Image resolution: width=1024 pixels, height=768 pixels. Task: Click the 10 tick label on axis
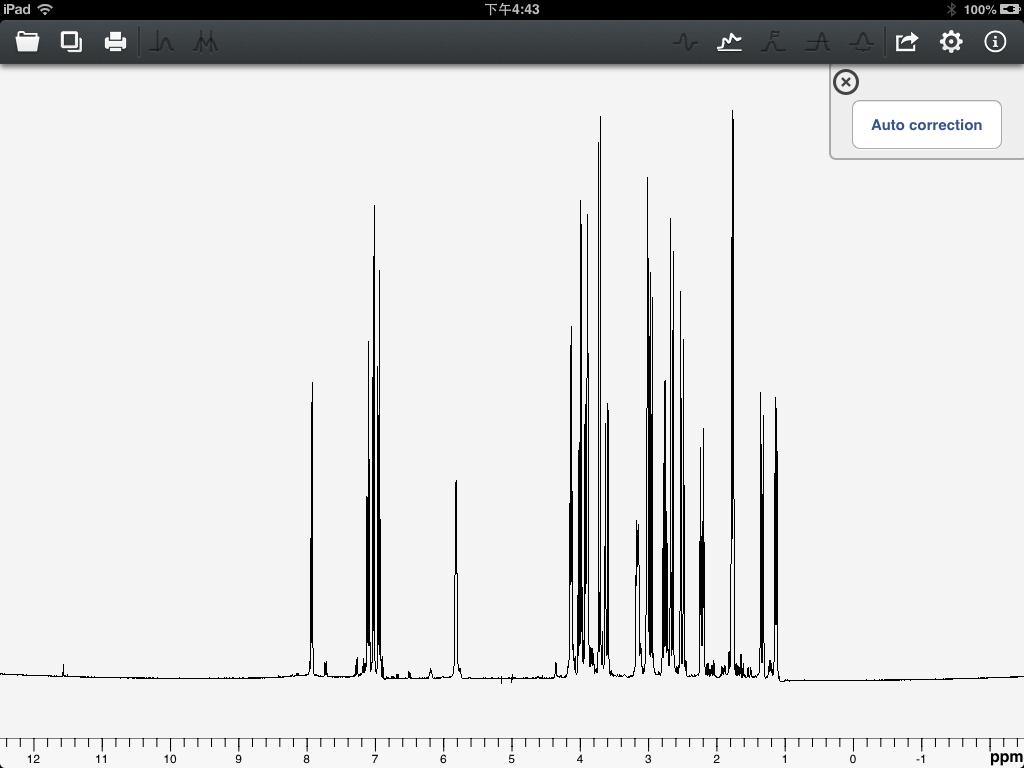pyautogui.click(x=170, y=759)
